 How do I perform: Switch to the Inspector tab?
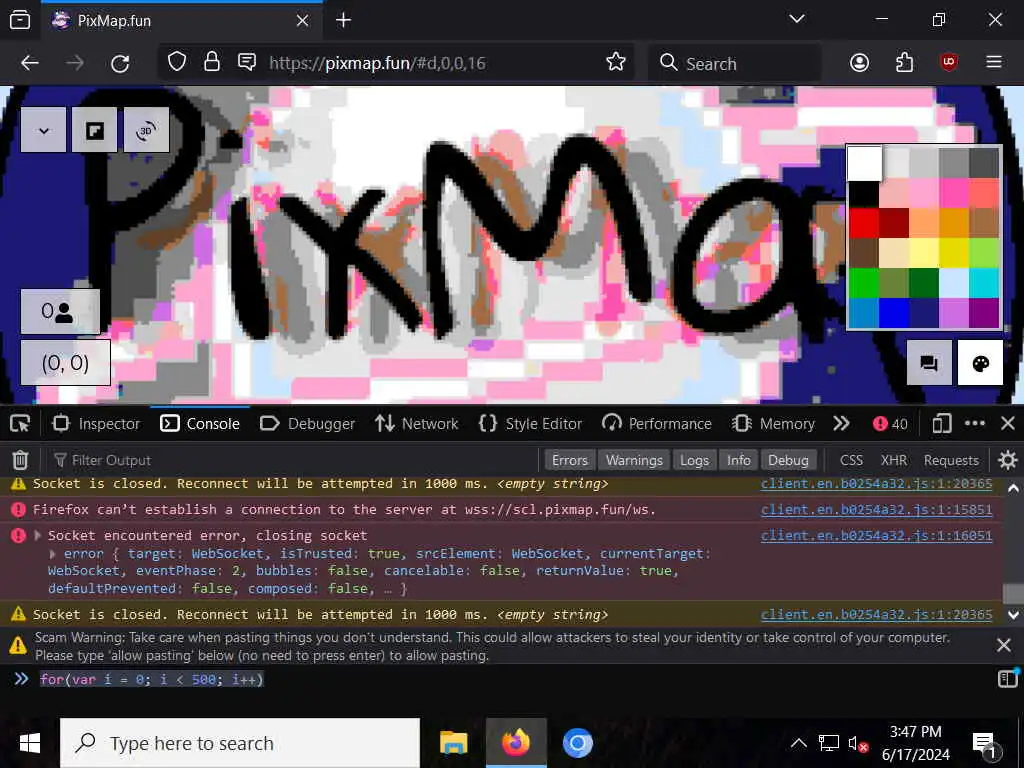[97, 424]
